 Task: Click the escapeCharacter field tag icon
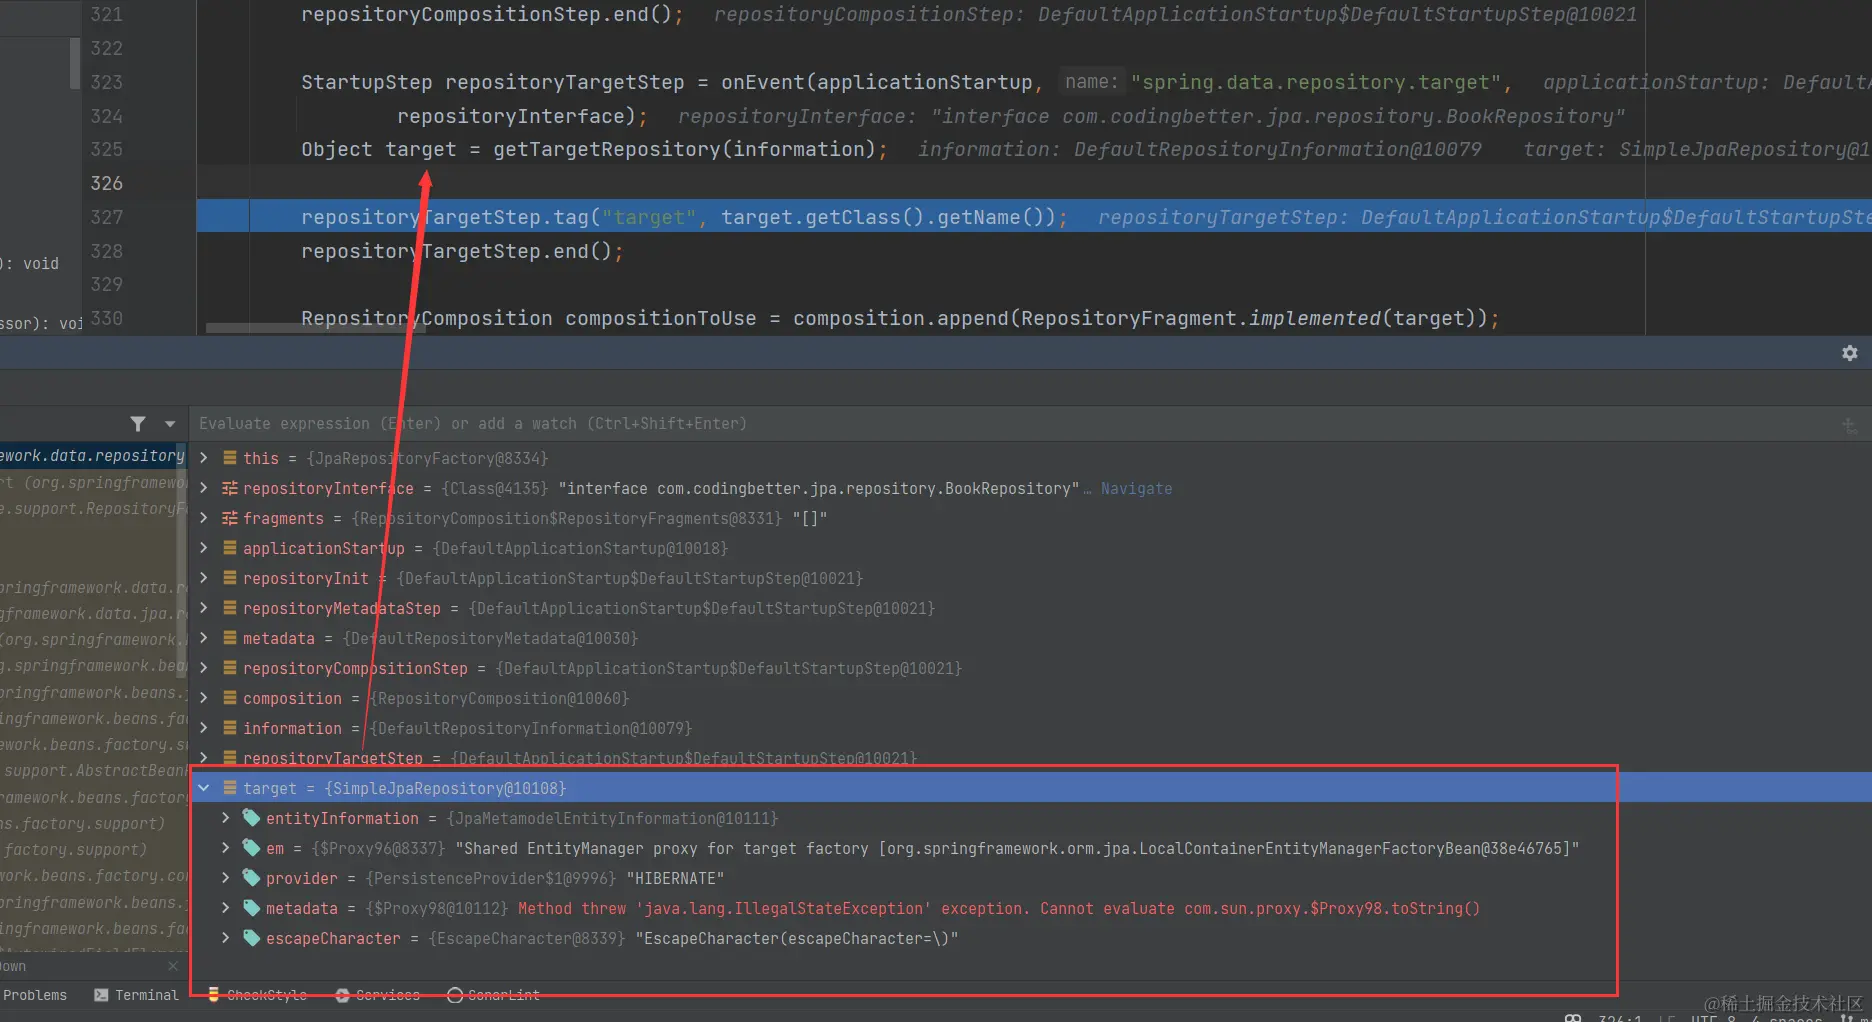[x=251, y=938]
